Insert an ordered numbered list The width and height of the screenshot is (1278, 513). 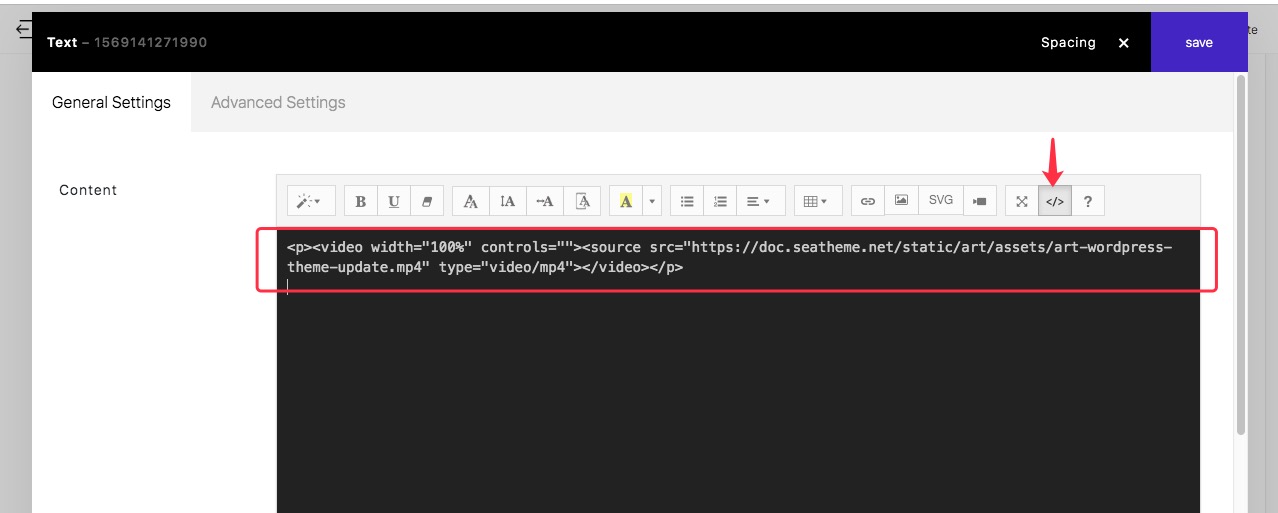click(720, 201)
